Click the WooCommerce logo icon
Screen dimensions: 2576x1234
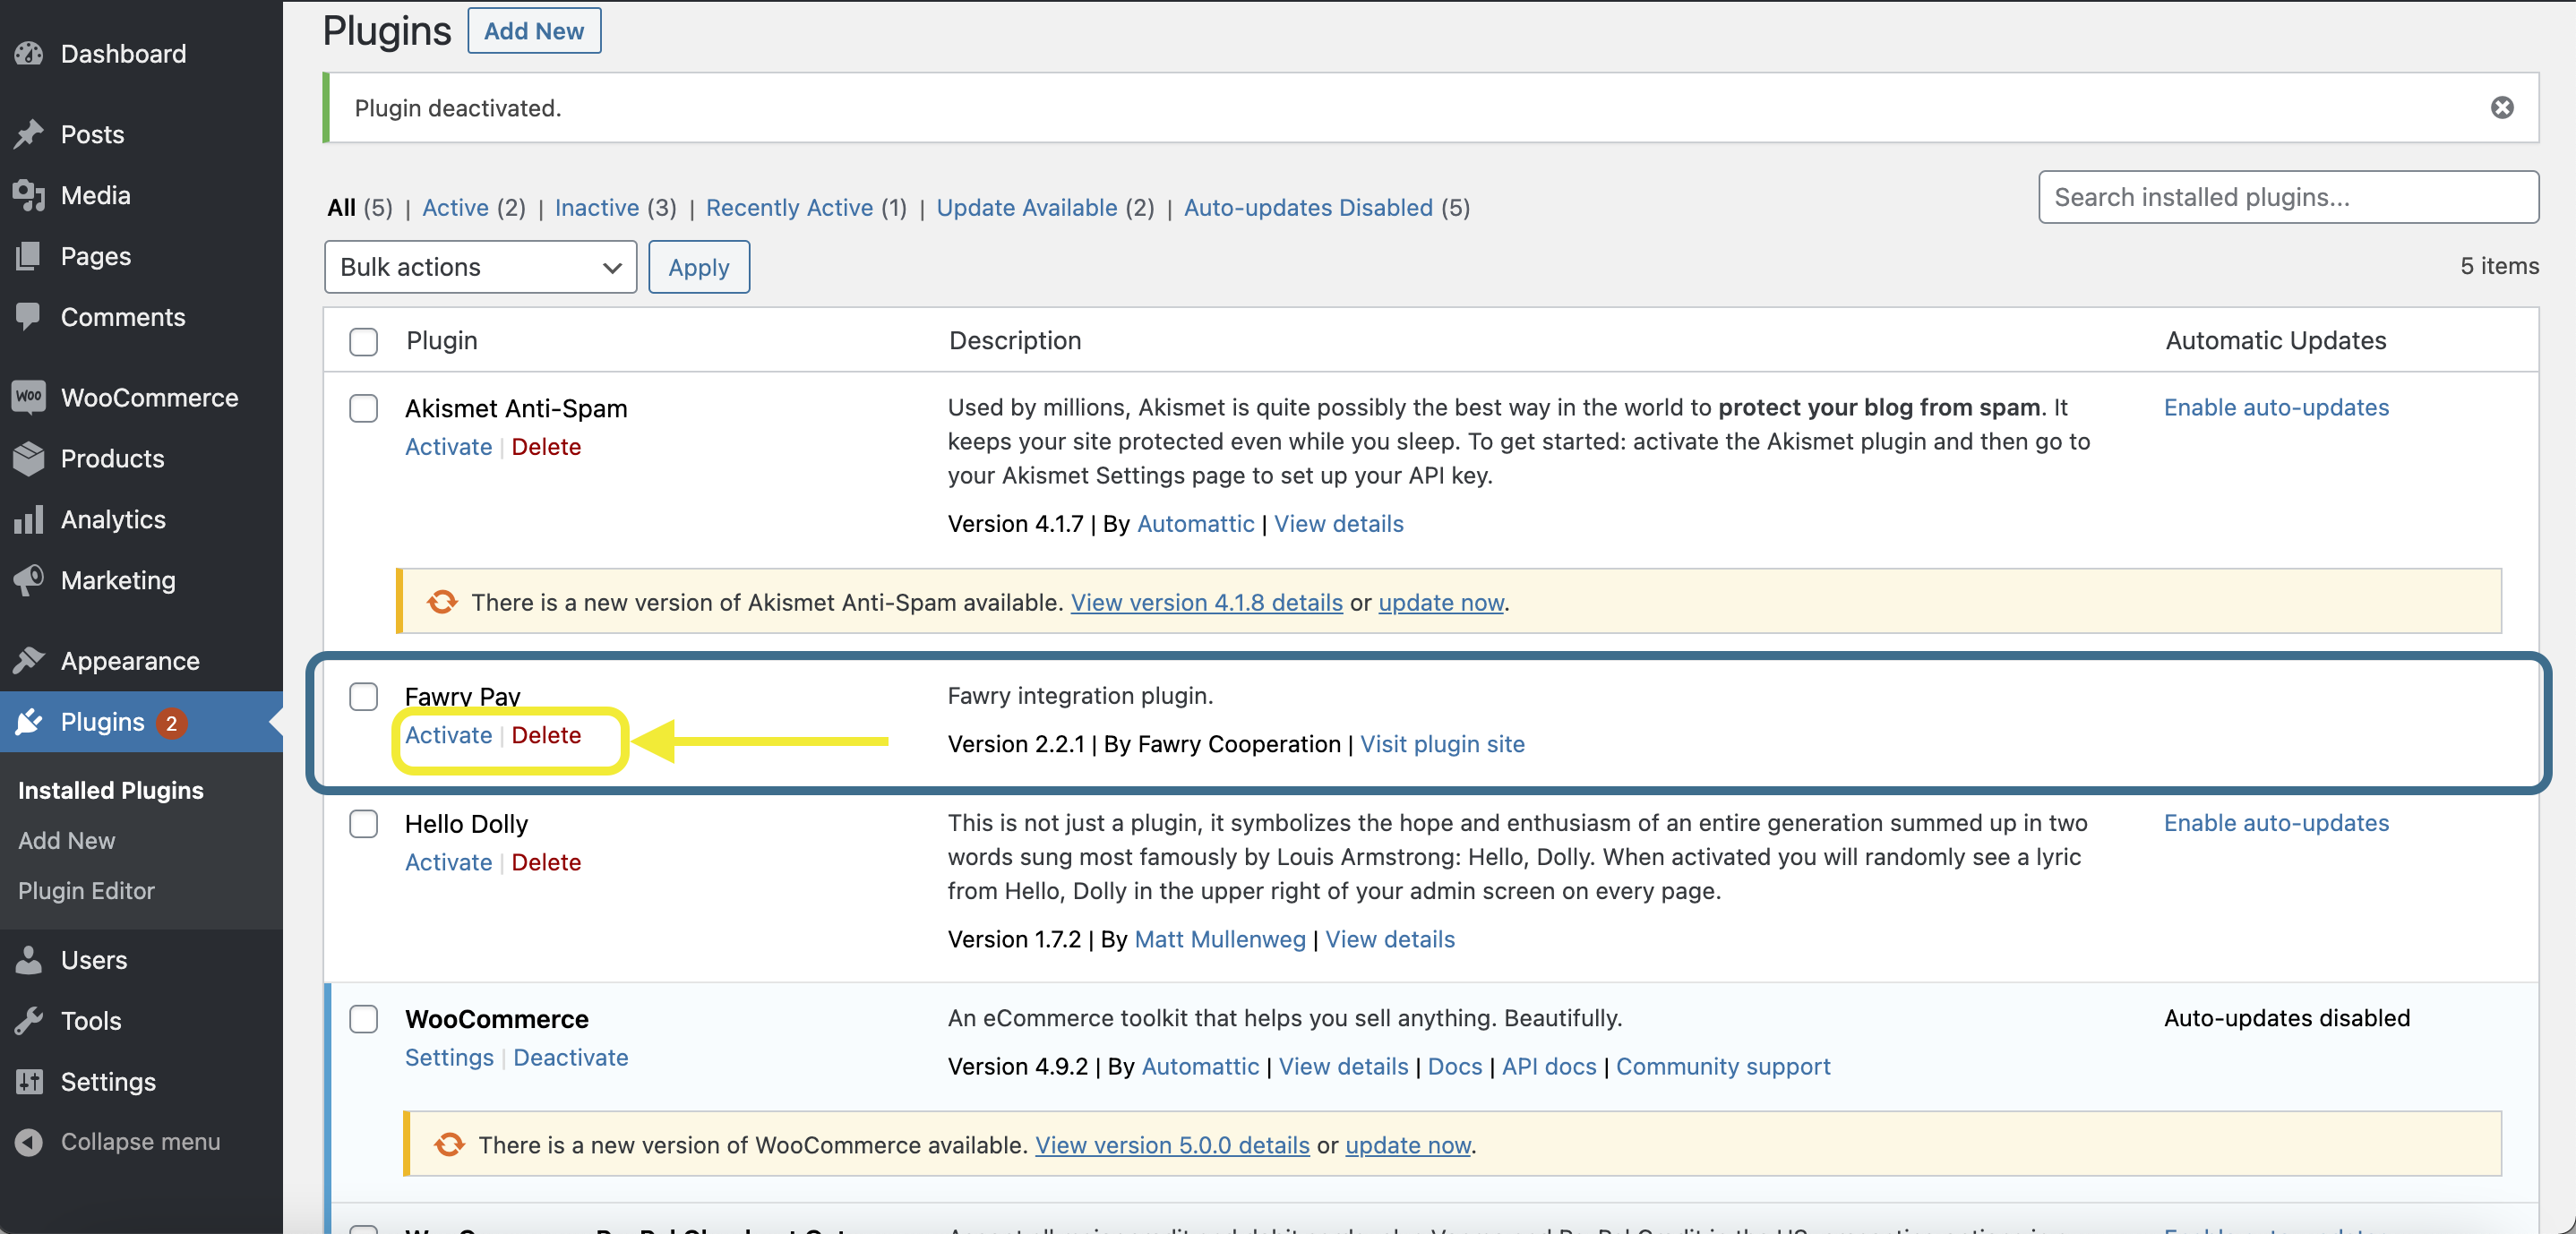pos(29,397)
